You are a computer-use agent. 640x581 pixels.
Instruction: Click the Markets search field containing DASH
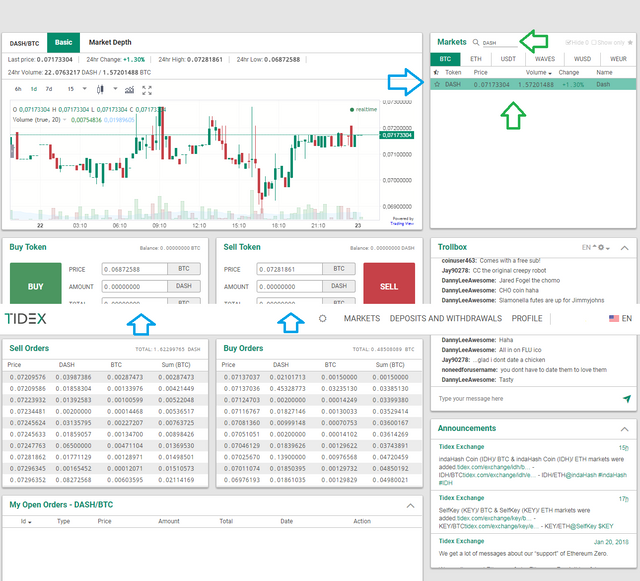pyautogui.click(x=499, y=42)
